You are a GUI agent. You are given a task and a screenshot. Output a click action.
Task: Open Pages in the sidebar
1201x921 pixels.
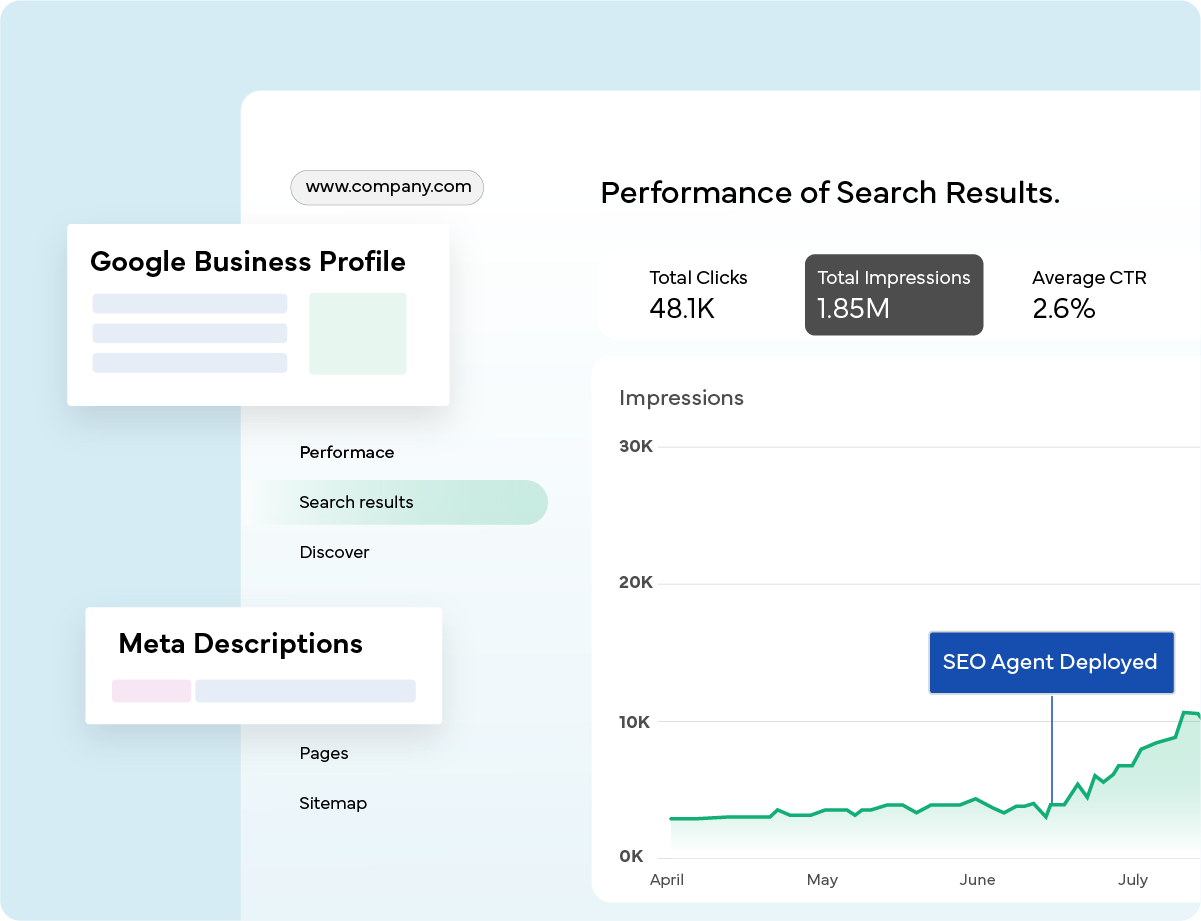pos(323,754)
